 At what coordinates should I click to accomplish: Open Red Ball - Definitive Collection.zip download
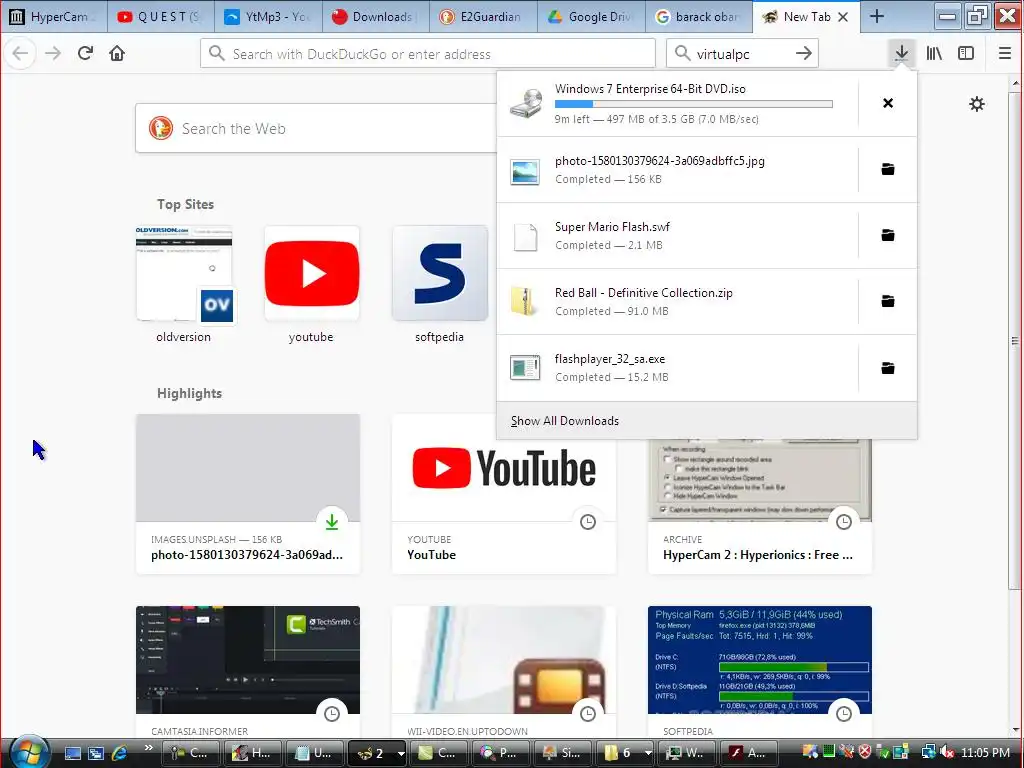pyautogui.click(x=678, y=302)
